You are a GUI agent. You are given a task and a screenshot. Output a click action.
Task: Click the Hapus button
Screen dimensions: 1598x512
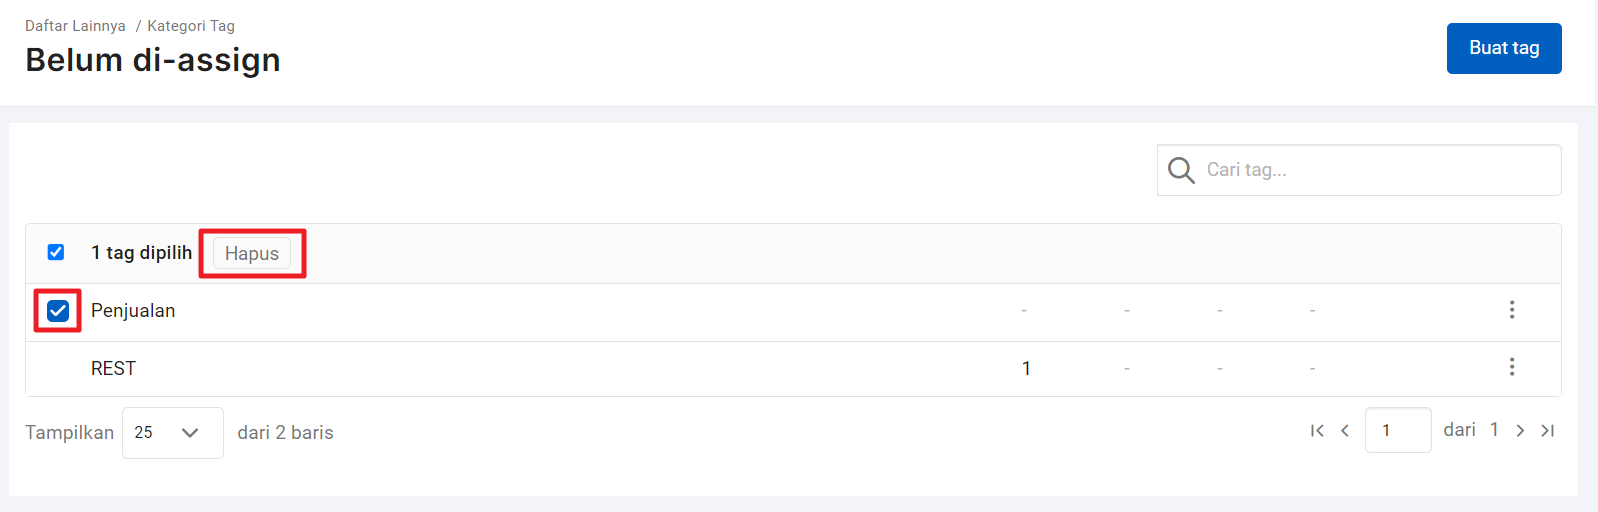252,253
